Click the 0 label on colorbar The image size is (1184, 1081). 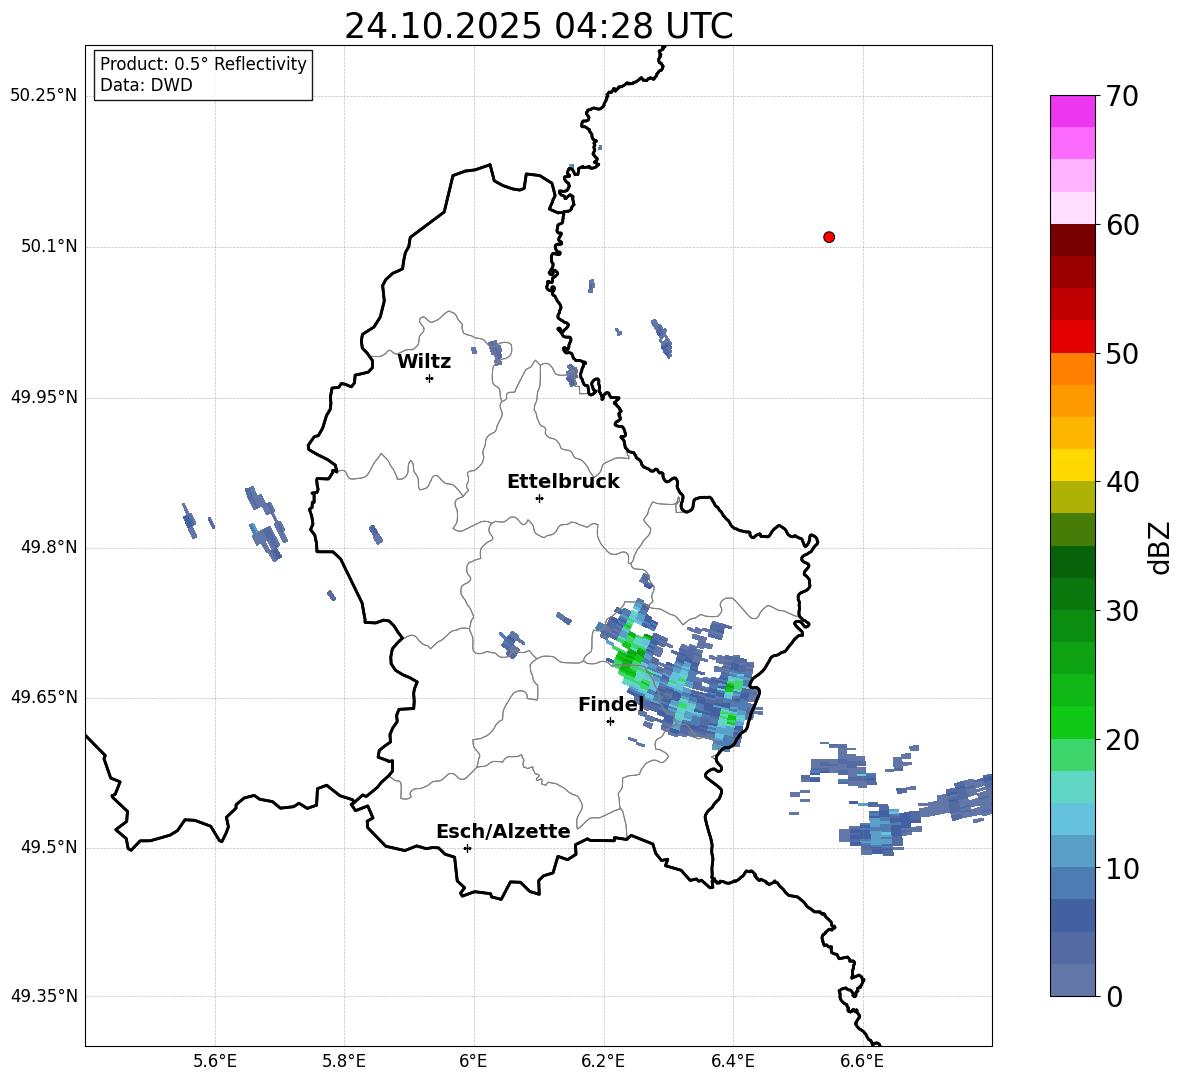[1114, 996]
